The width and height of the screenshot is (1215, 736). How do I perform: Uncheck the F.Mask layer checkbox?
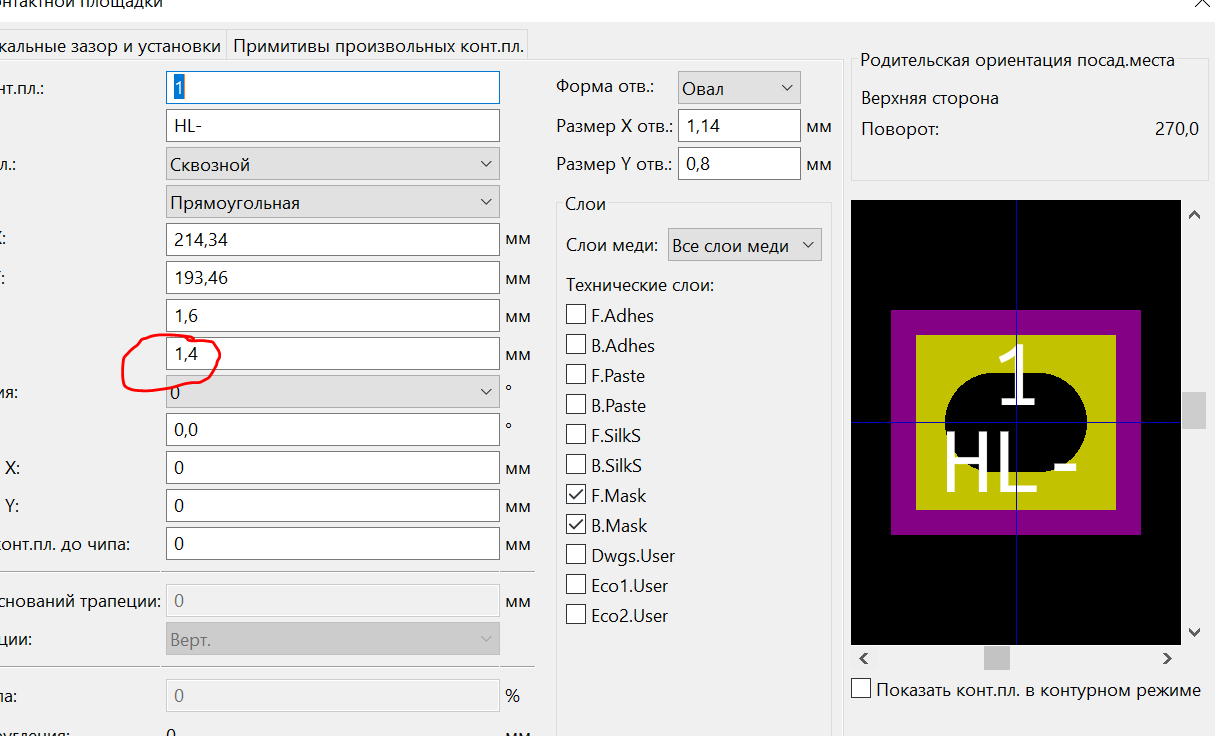click(576, 495)
